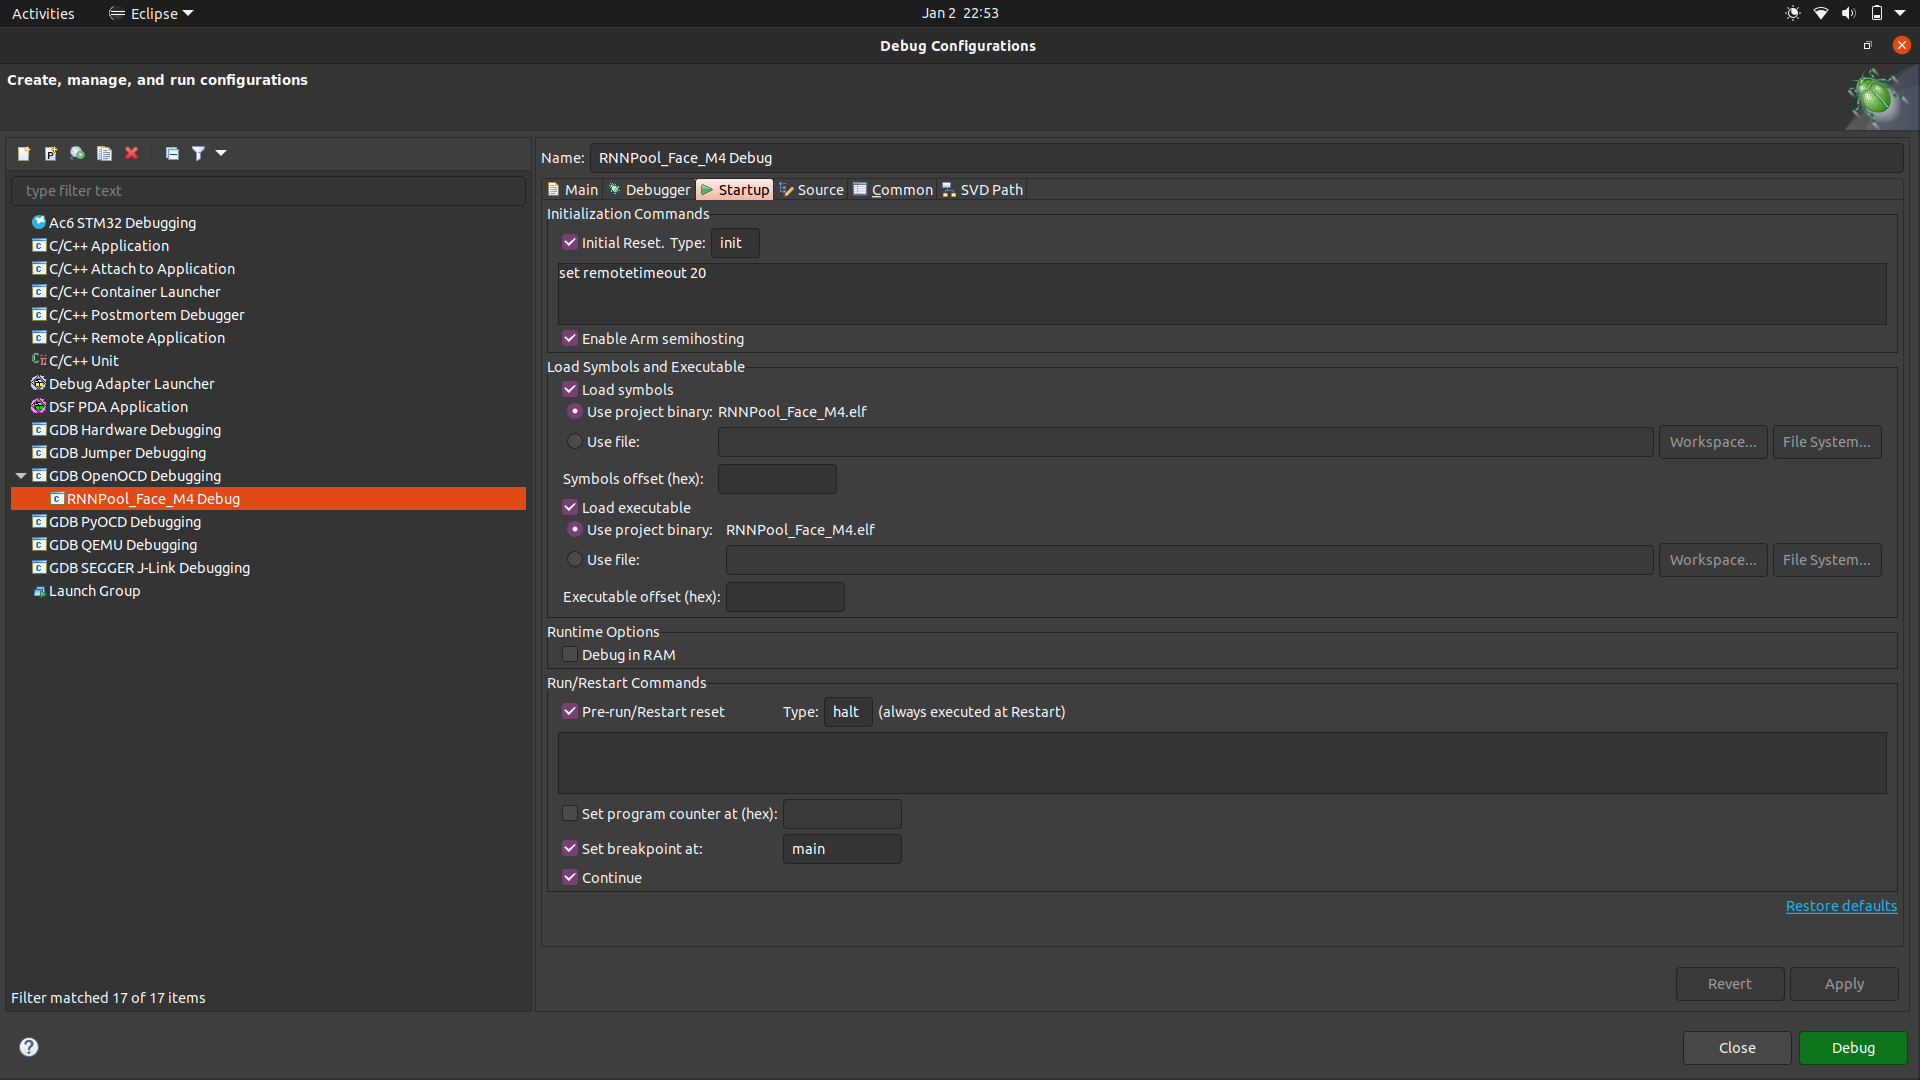
Task: Click the Set breakpoint at field containing main
Action: 841,849
